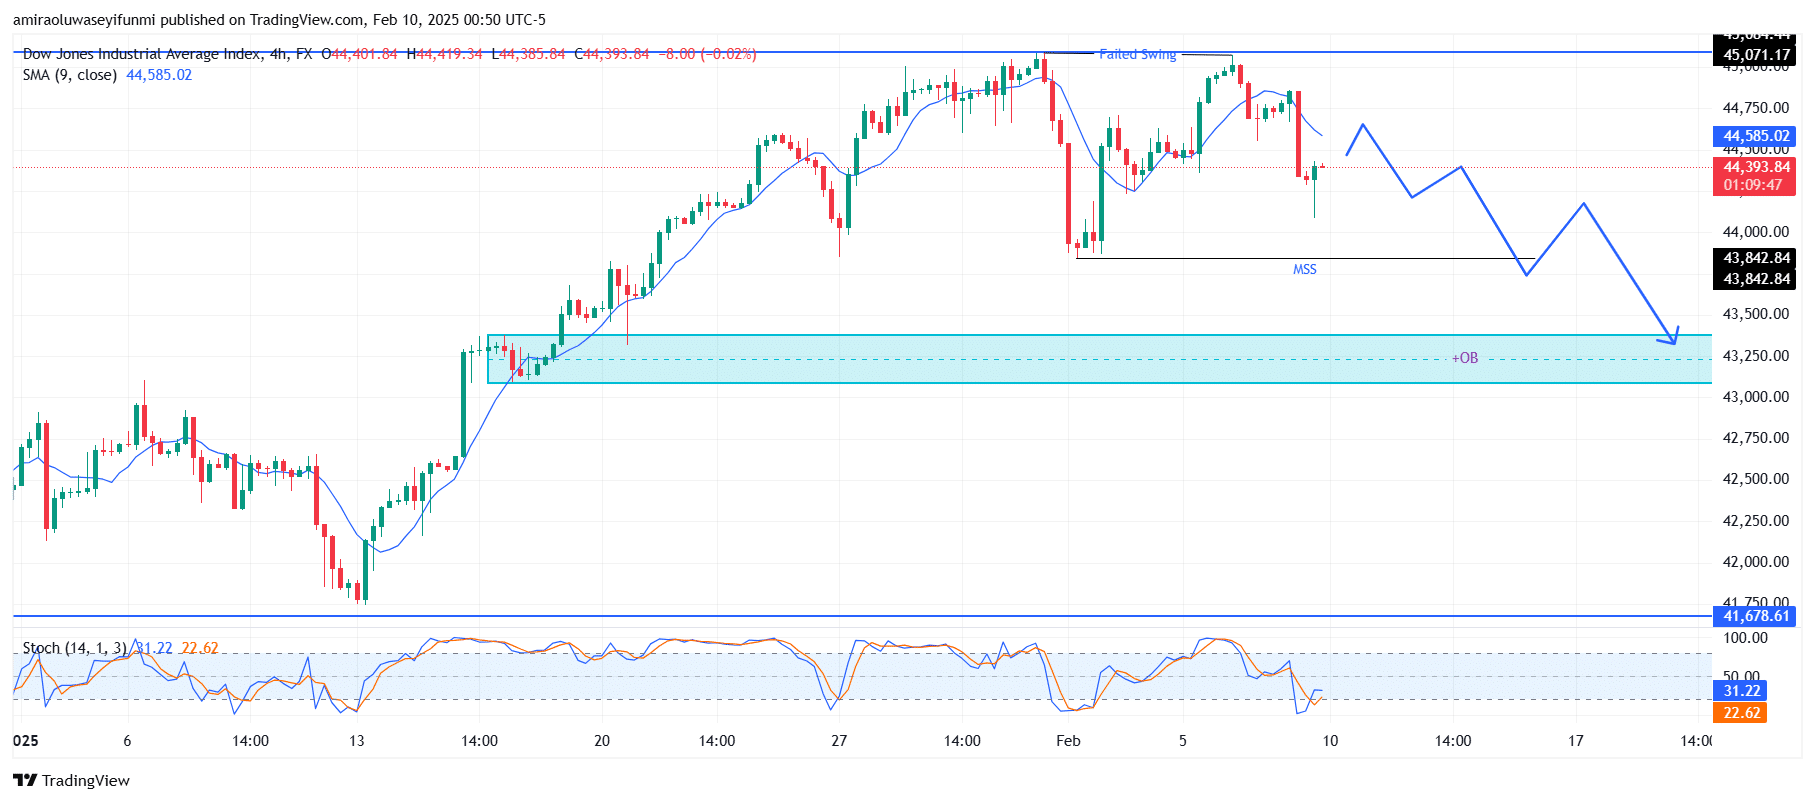1815x802 pixels.
Task: Click the '+OB' order block label
Action: point(1465,358)
